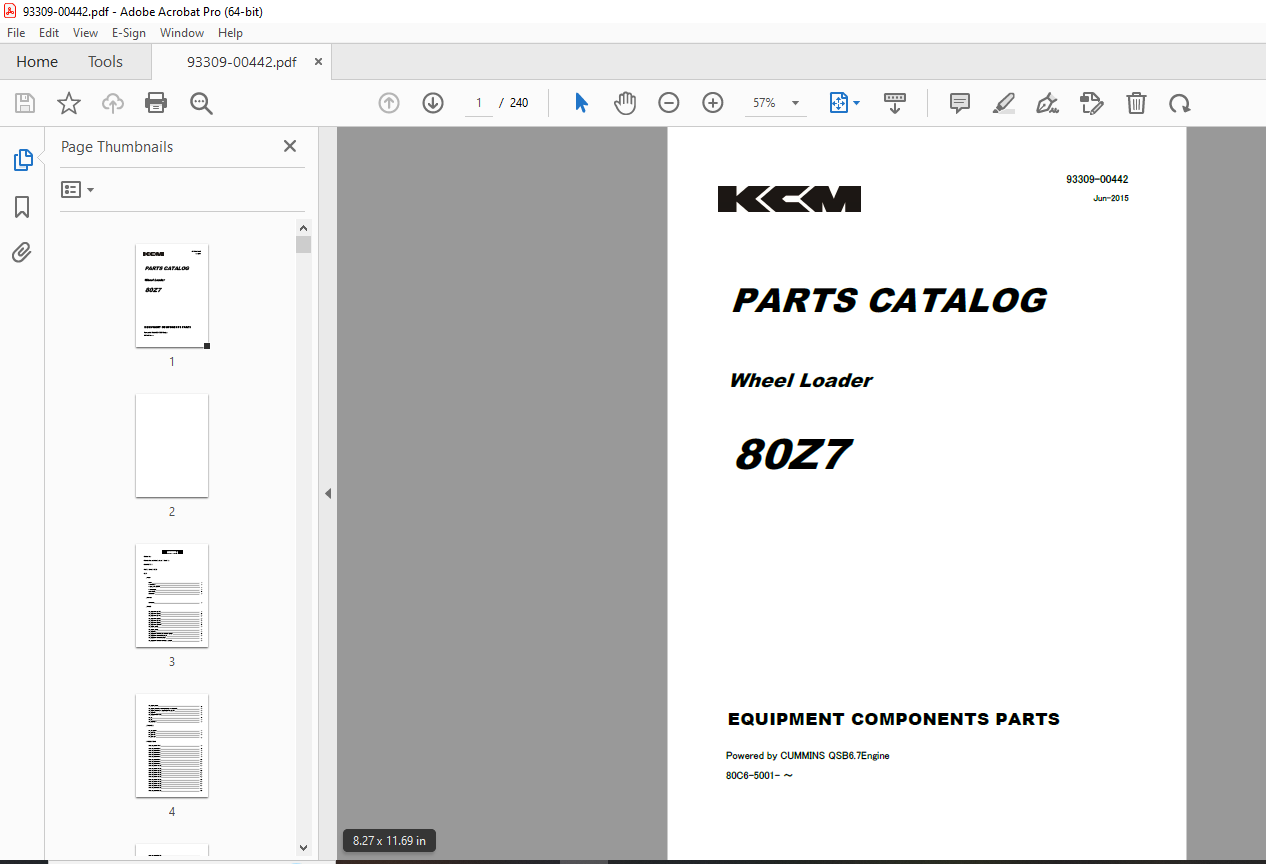
Task: Open the E-Sign menu
Action: (x=129, y=32)
